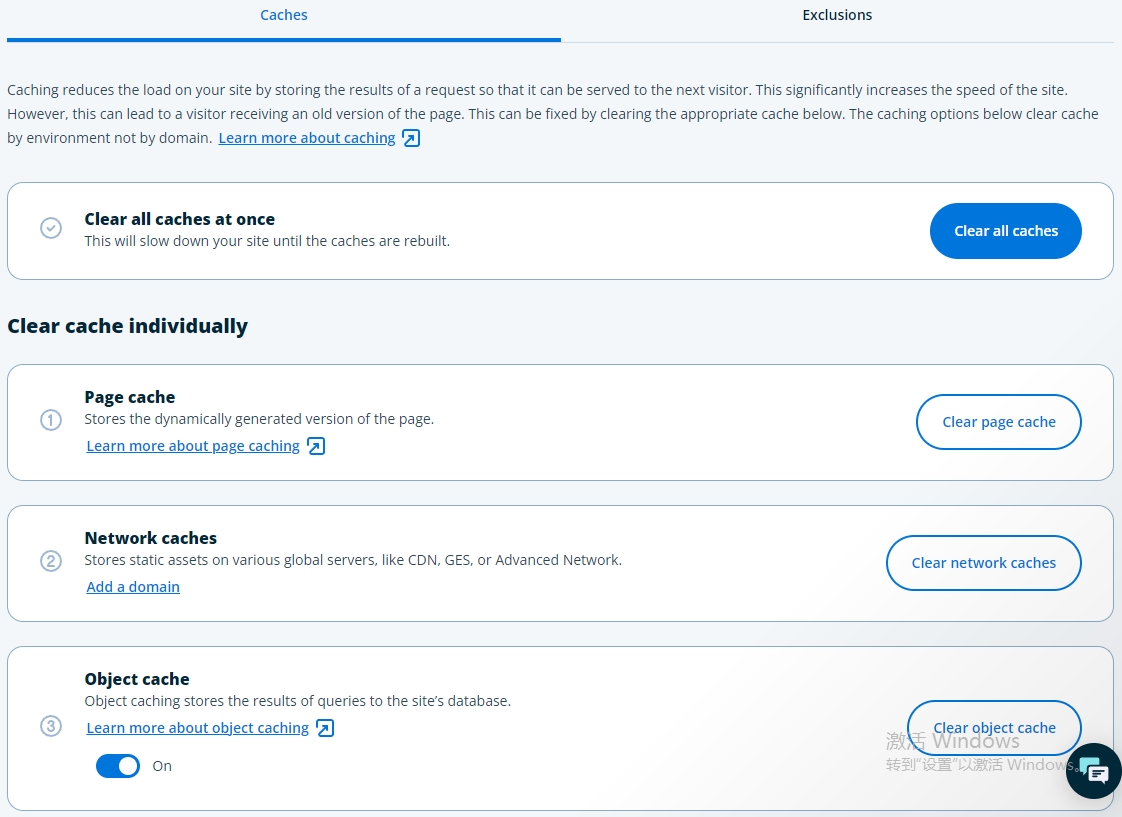Click external link icon beside object caching

[325, 728]
